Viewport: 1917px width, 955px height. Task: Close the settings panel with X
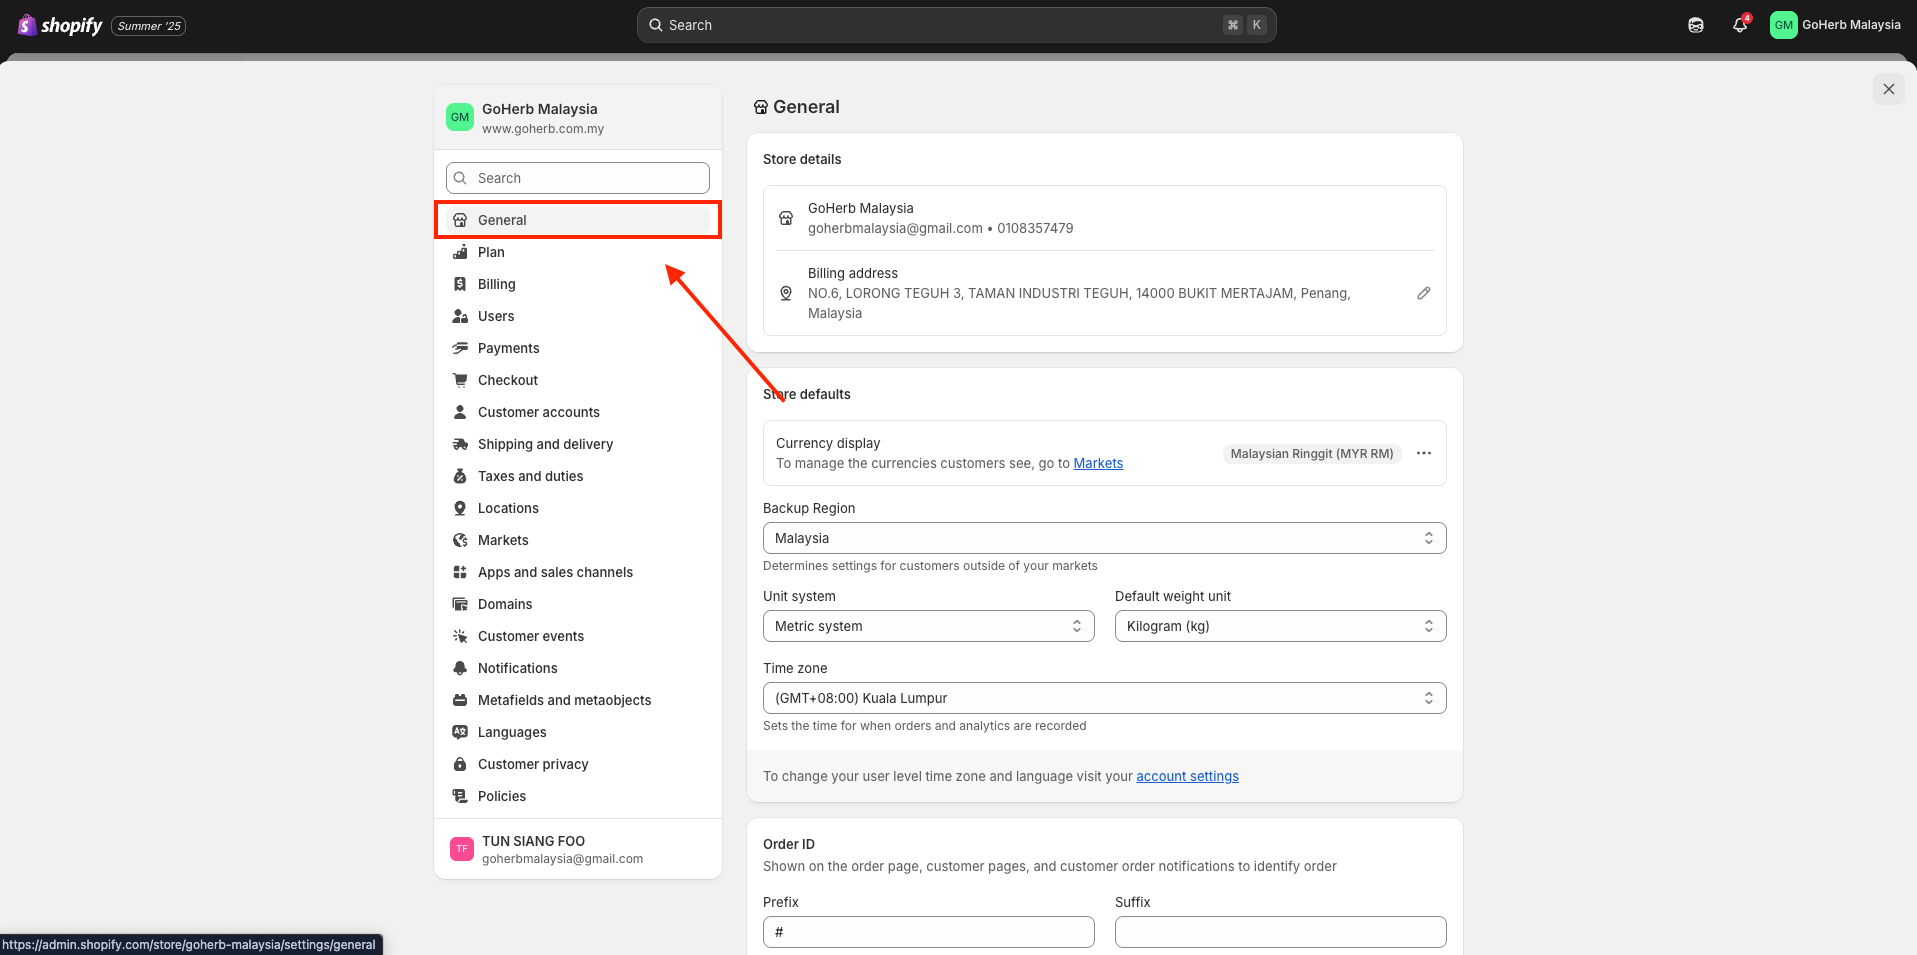click(1889, 89)
